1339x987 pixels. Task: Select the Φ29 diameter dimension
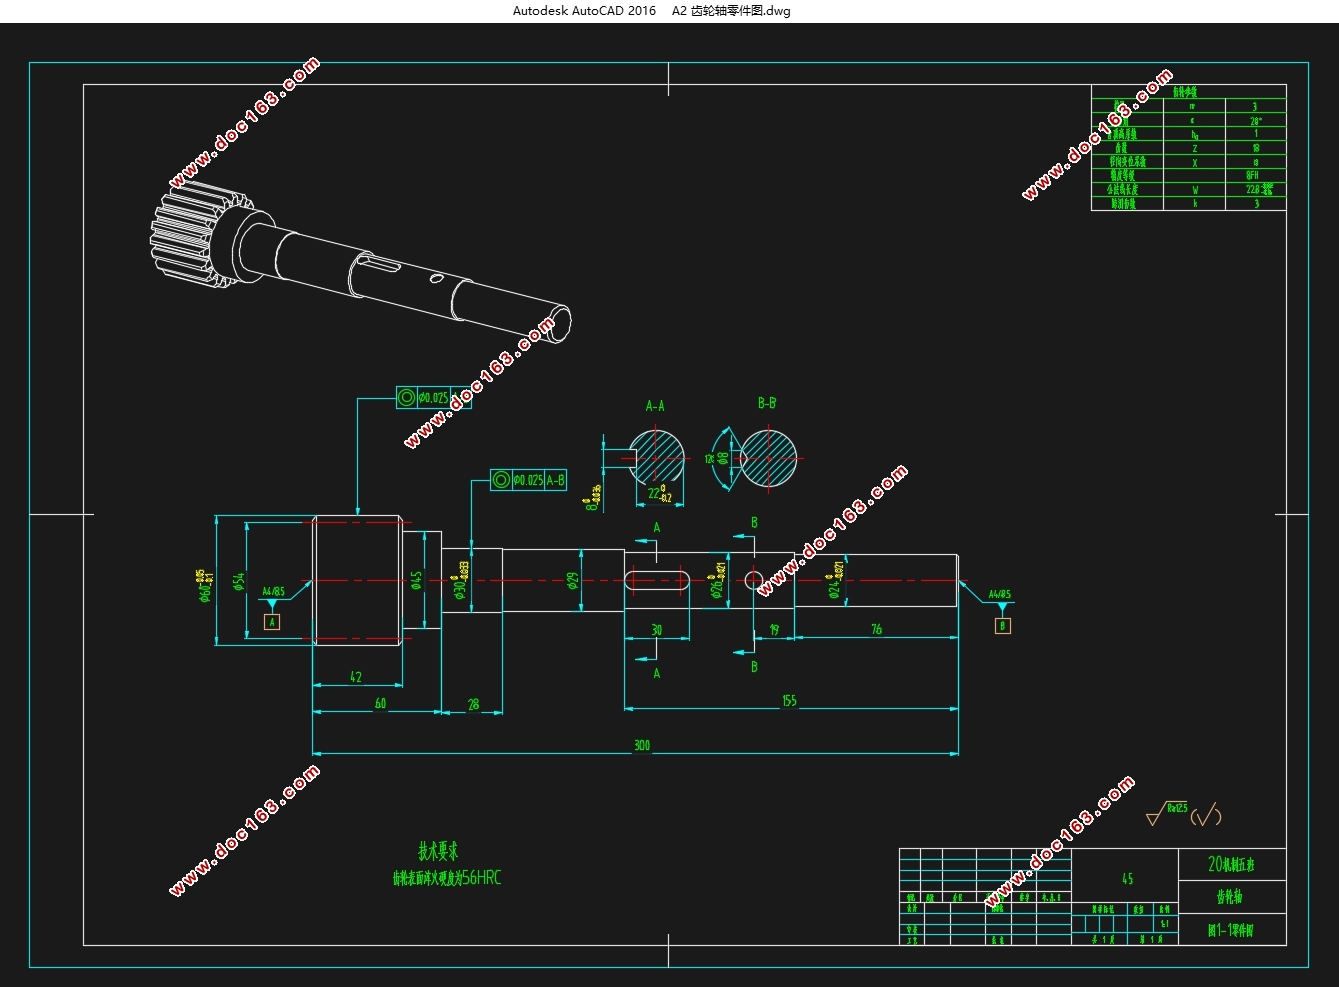tap(573, 580)
